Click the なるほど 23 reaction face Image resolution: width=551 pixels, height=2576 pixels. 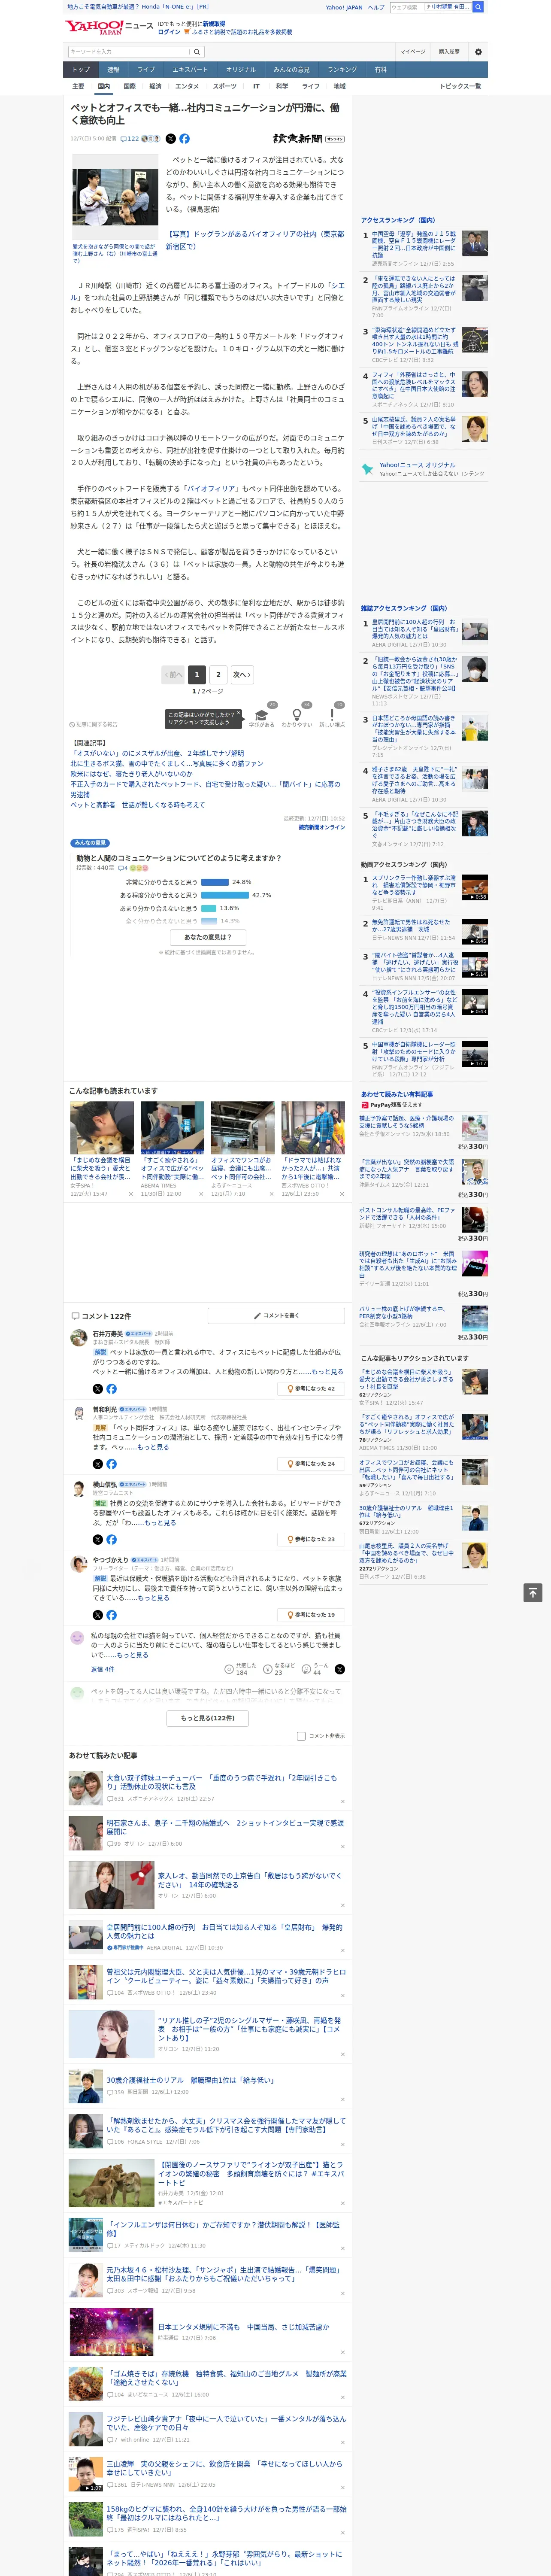tap(278, 1669)
